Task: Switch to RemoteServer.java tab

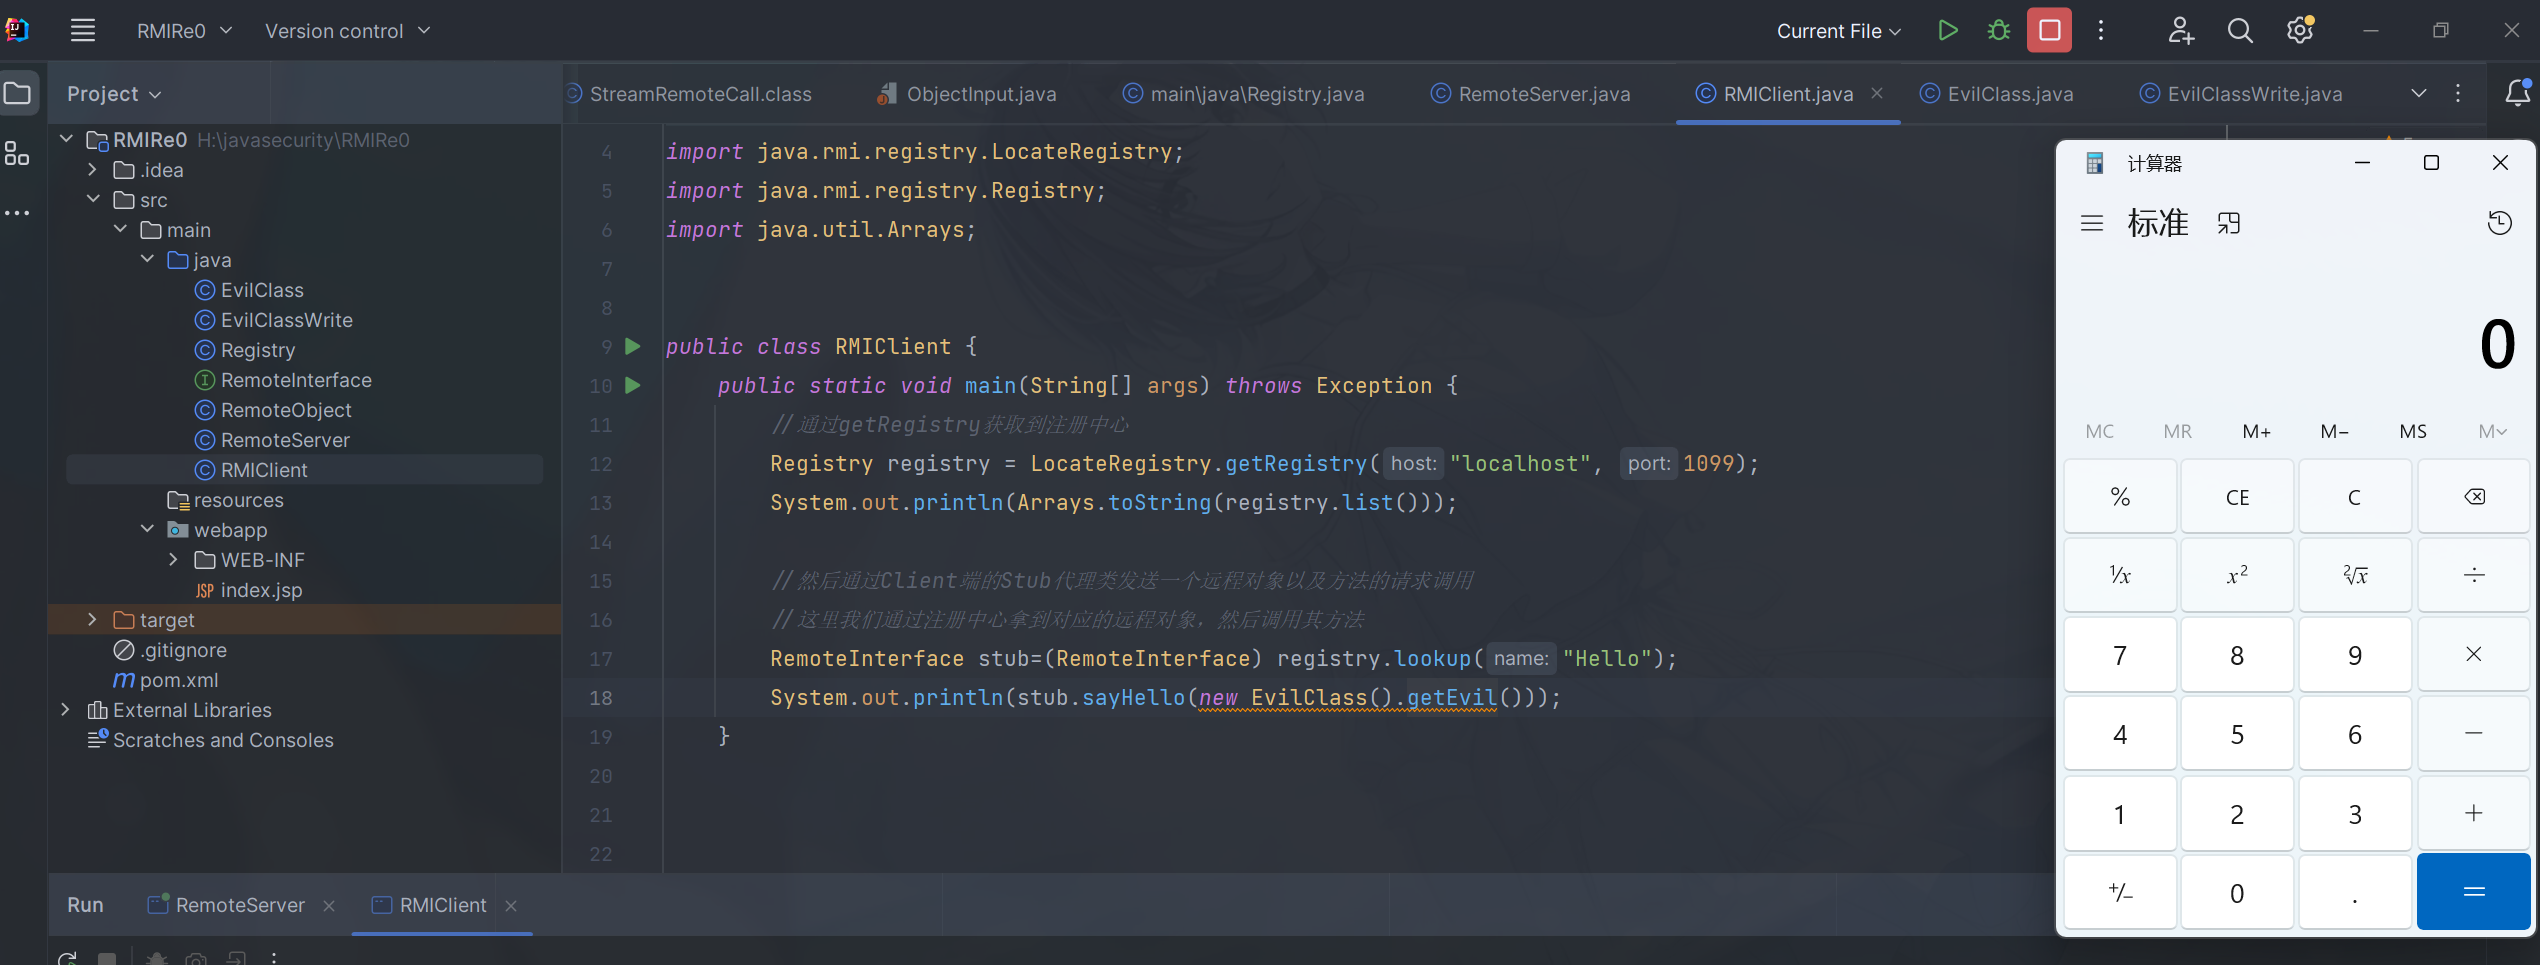Action: tap(1531, 94)
